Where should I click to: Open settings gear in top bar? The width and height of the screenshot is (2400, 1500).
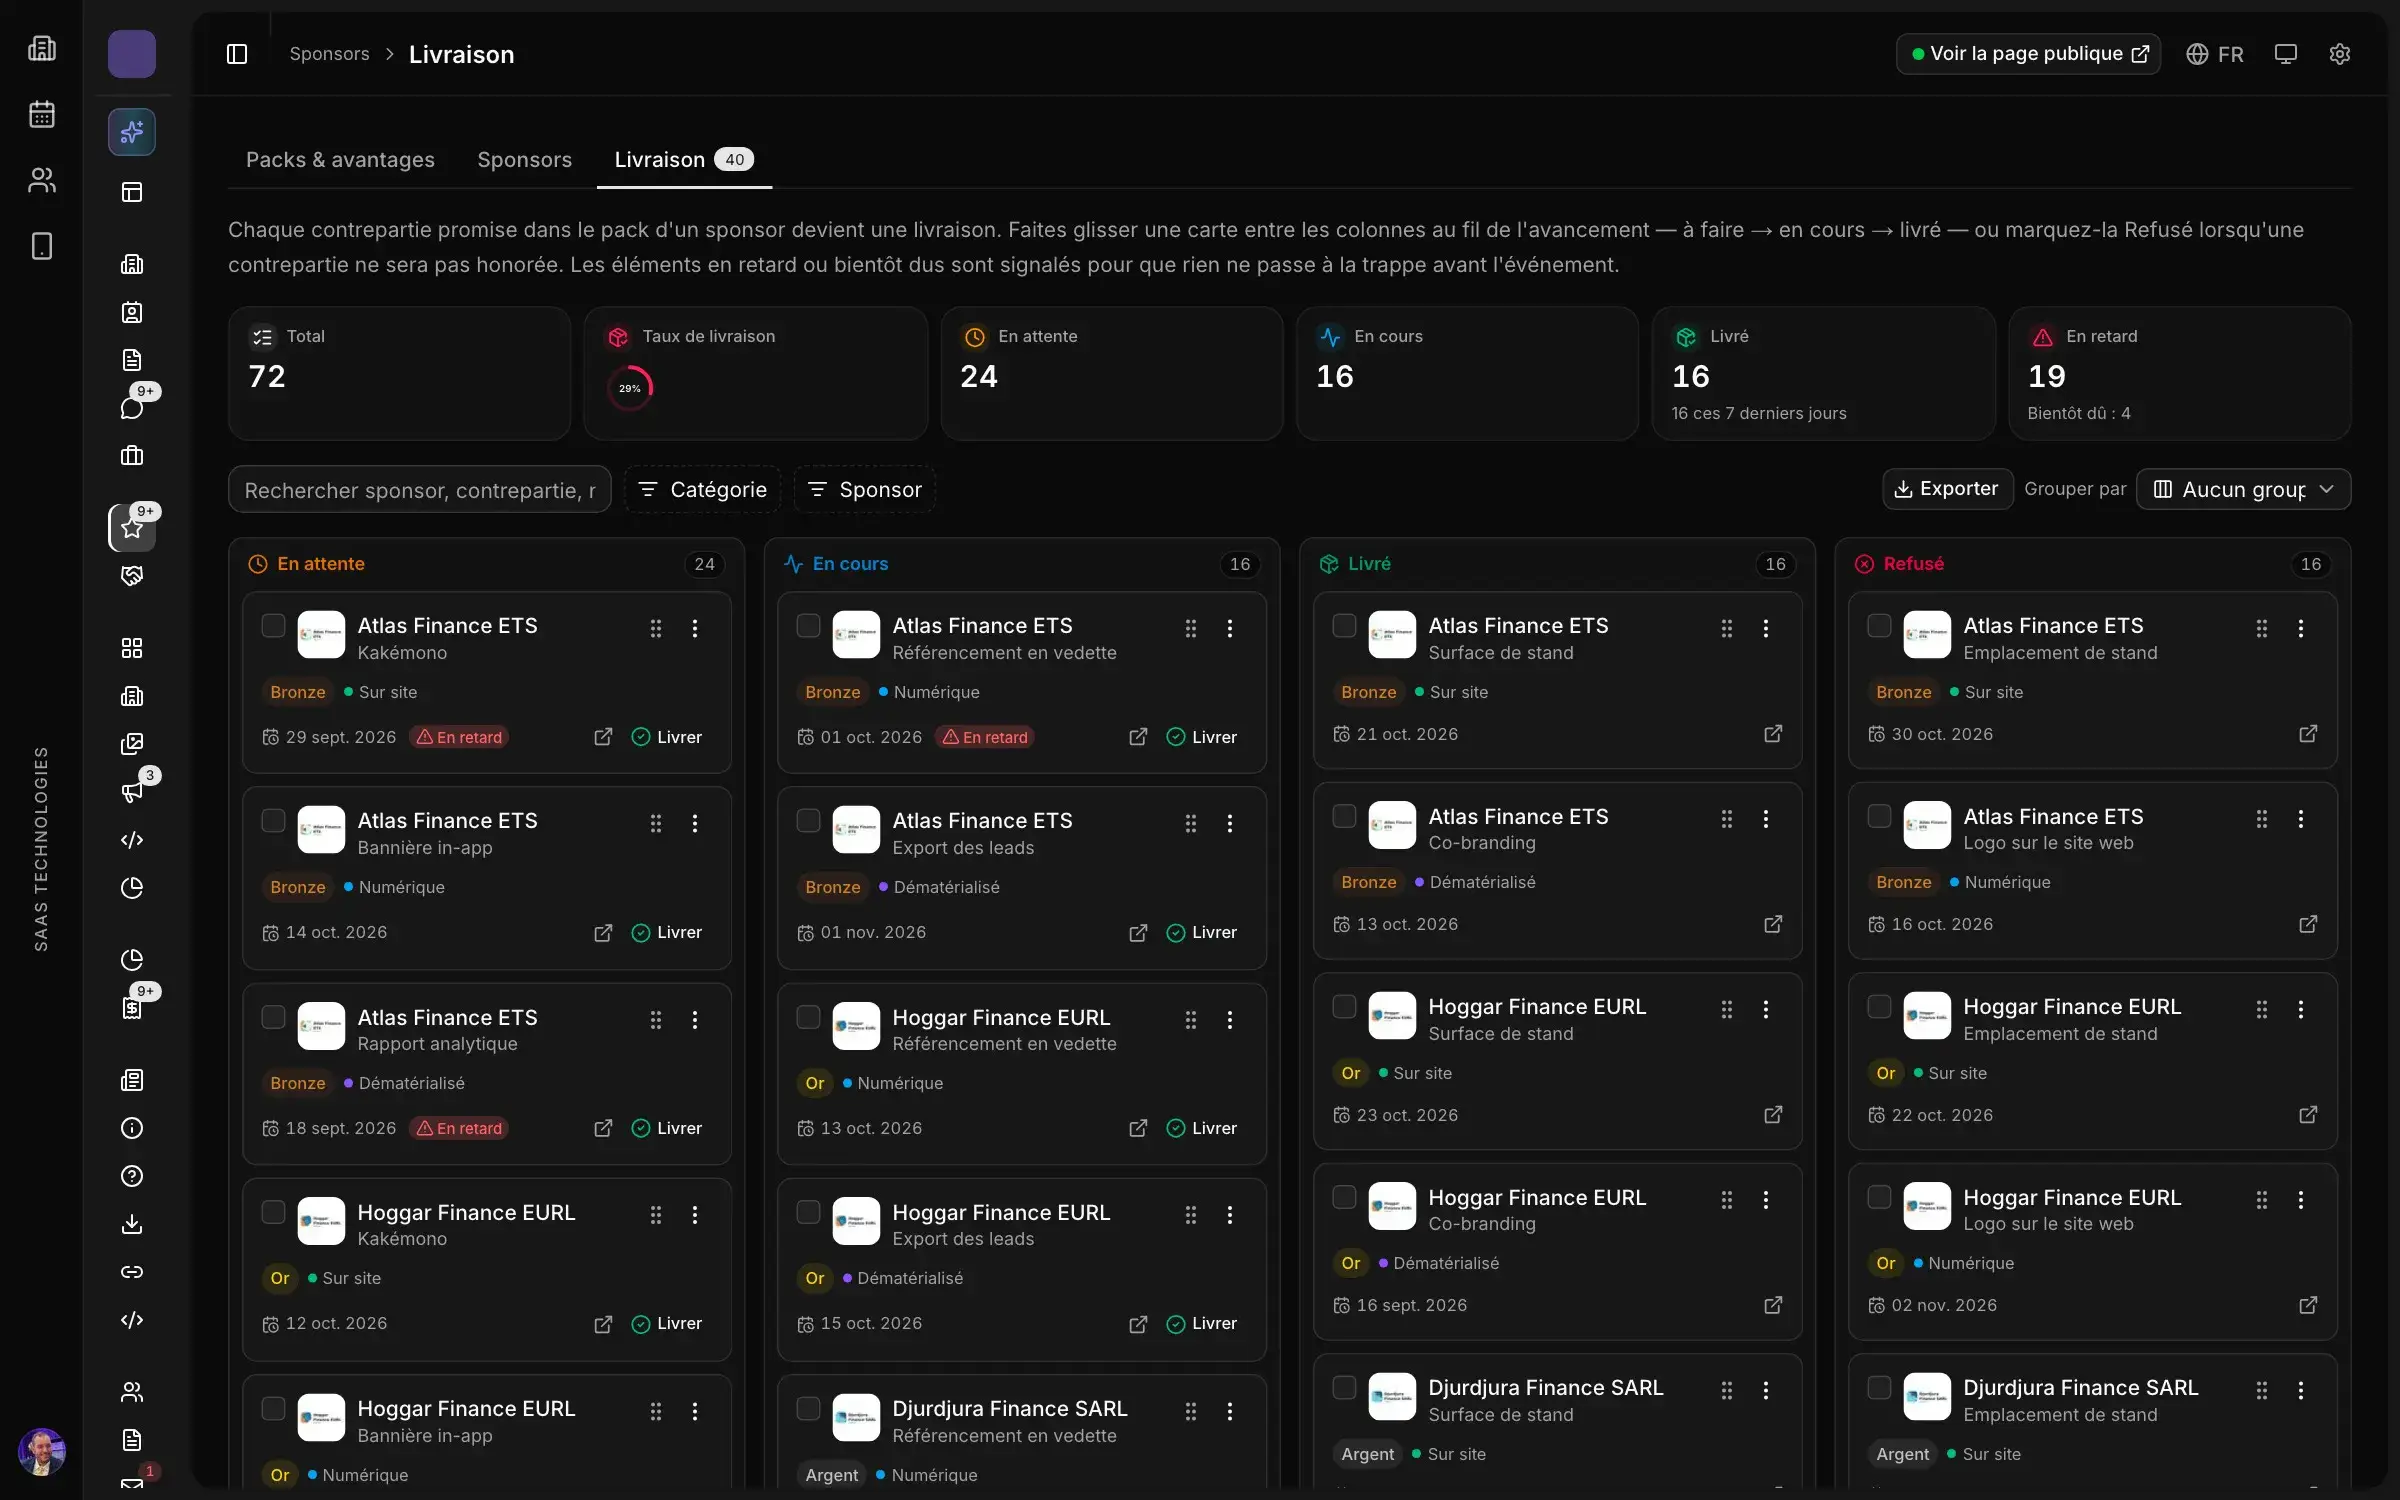coord(2339,54)
